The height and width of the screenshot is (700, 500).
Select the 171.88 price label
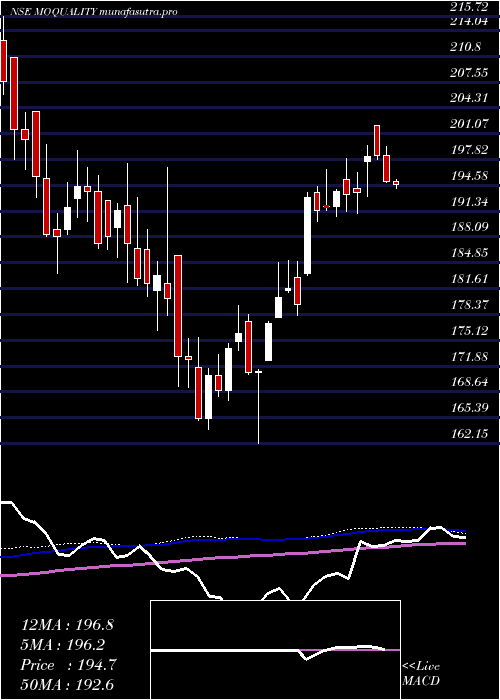tap(467, 357)
